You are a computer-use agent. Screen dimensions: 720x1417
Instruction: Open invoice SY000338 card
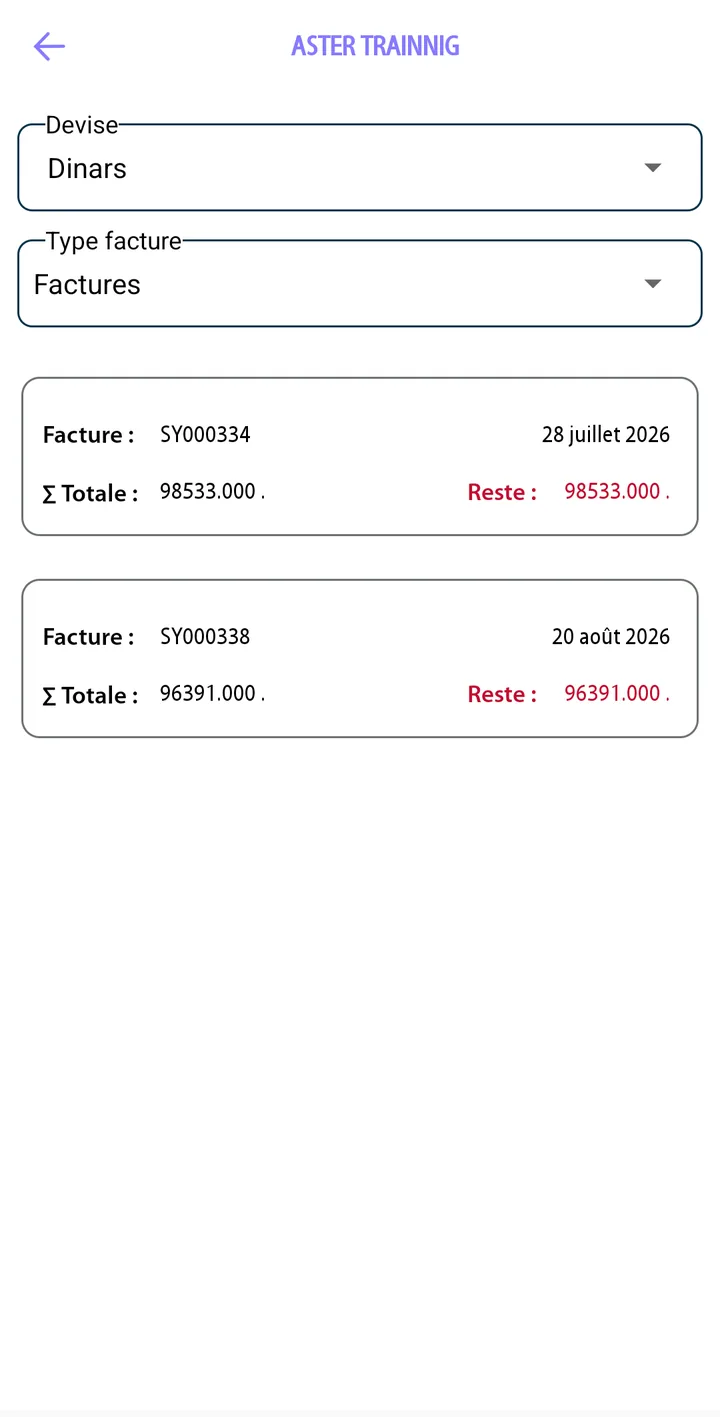(360, 659)
